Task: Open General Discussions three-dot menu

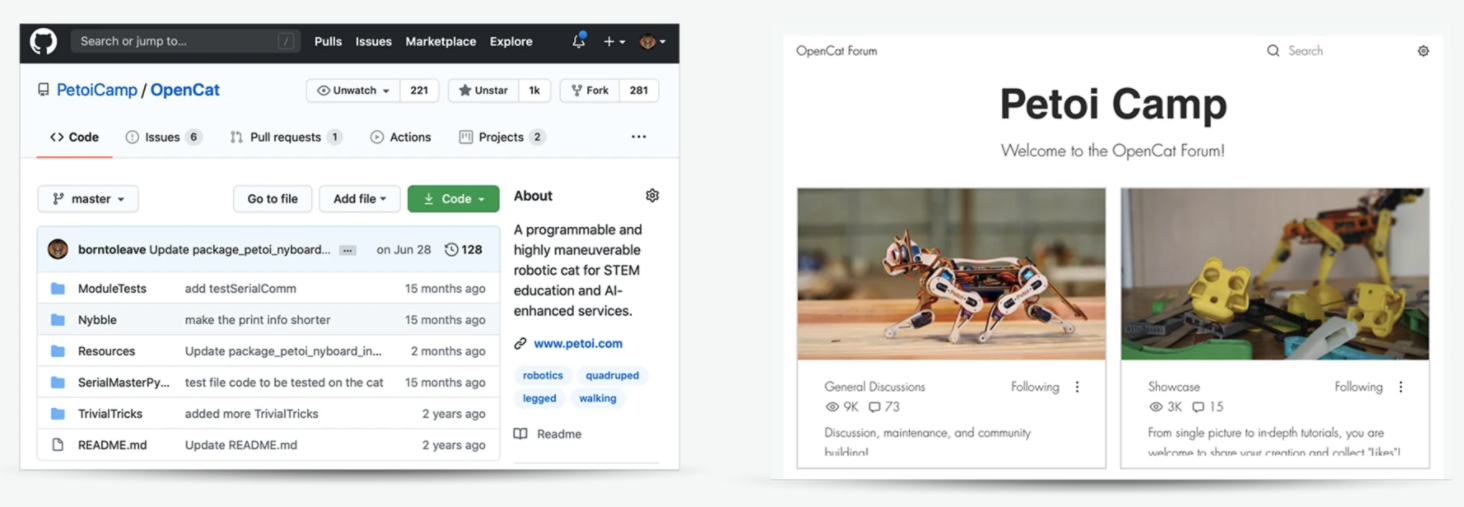Action: pyautogui.click(x=1077, y=387)
